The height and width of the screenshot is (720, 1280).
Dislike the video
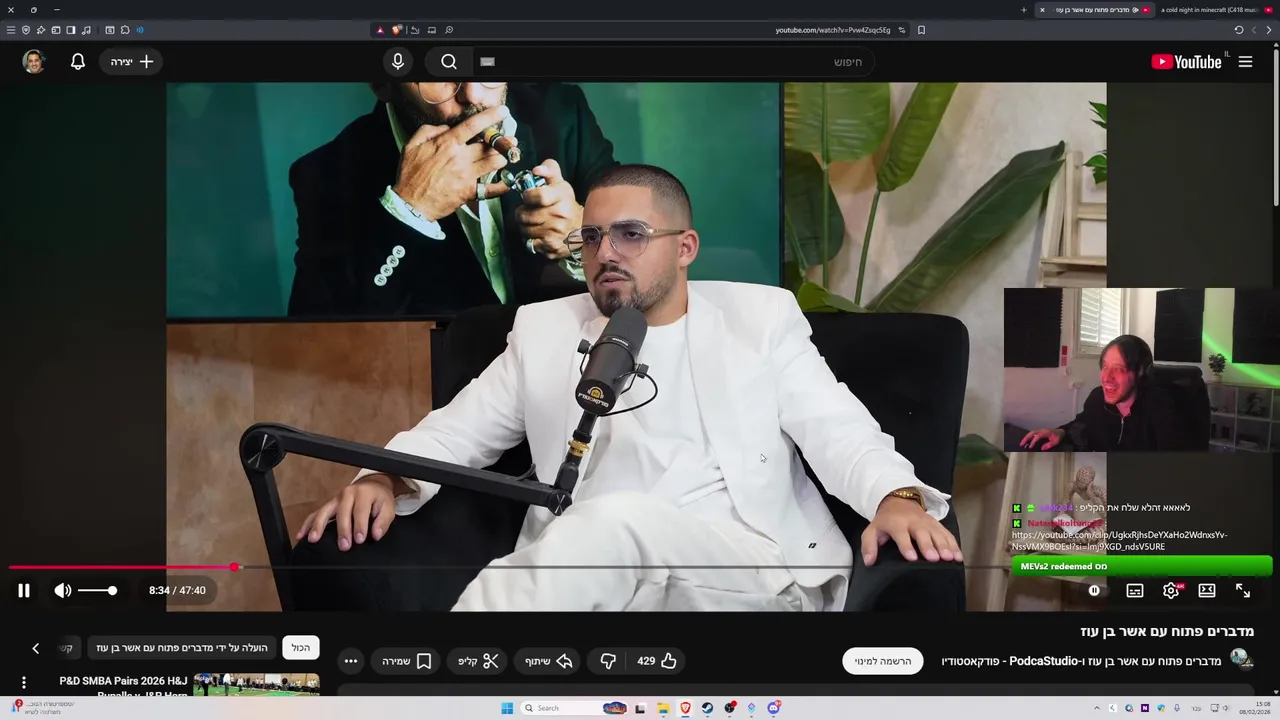point(608,661)
